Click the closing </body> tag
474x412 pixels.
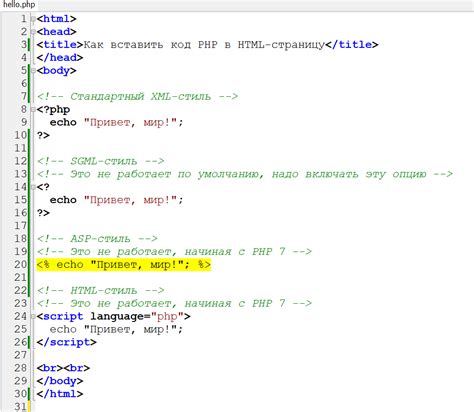click(x=60, y=381)
